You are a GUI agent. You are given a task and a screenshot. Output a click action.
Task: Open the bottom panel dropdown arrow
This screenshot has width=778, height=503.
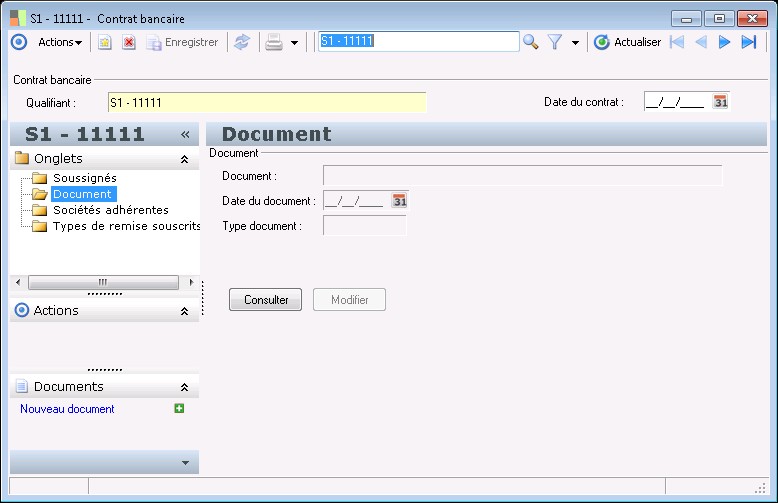(185, 462)
